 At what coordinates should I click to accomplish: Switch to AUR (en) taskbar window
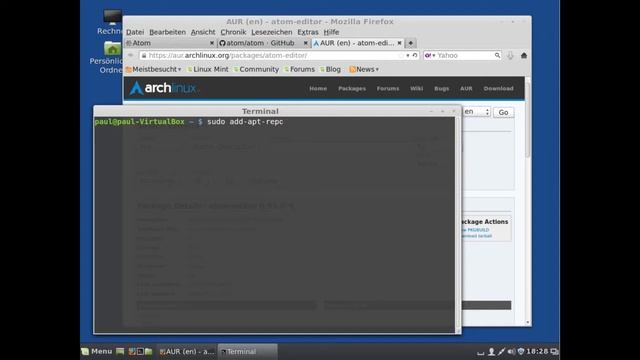[187, 351]
